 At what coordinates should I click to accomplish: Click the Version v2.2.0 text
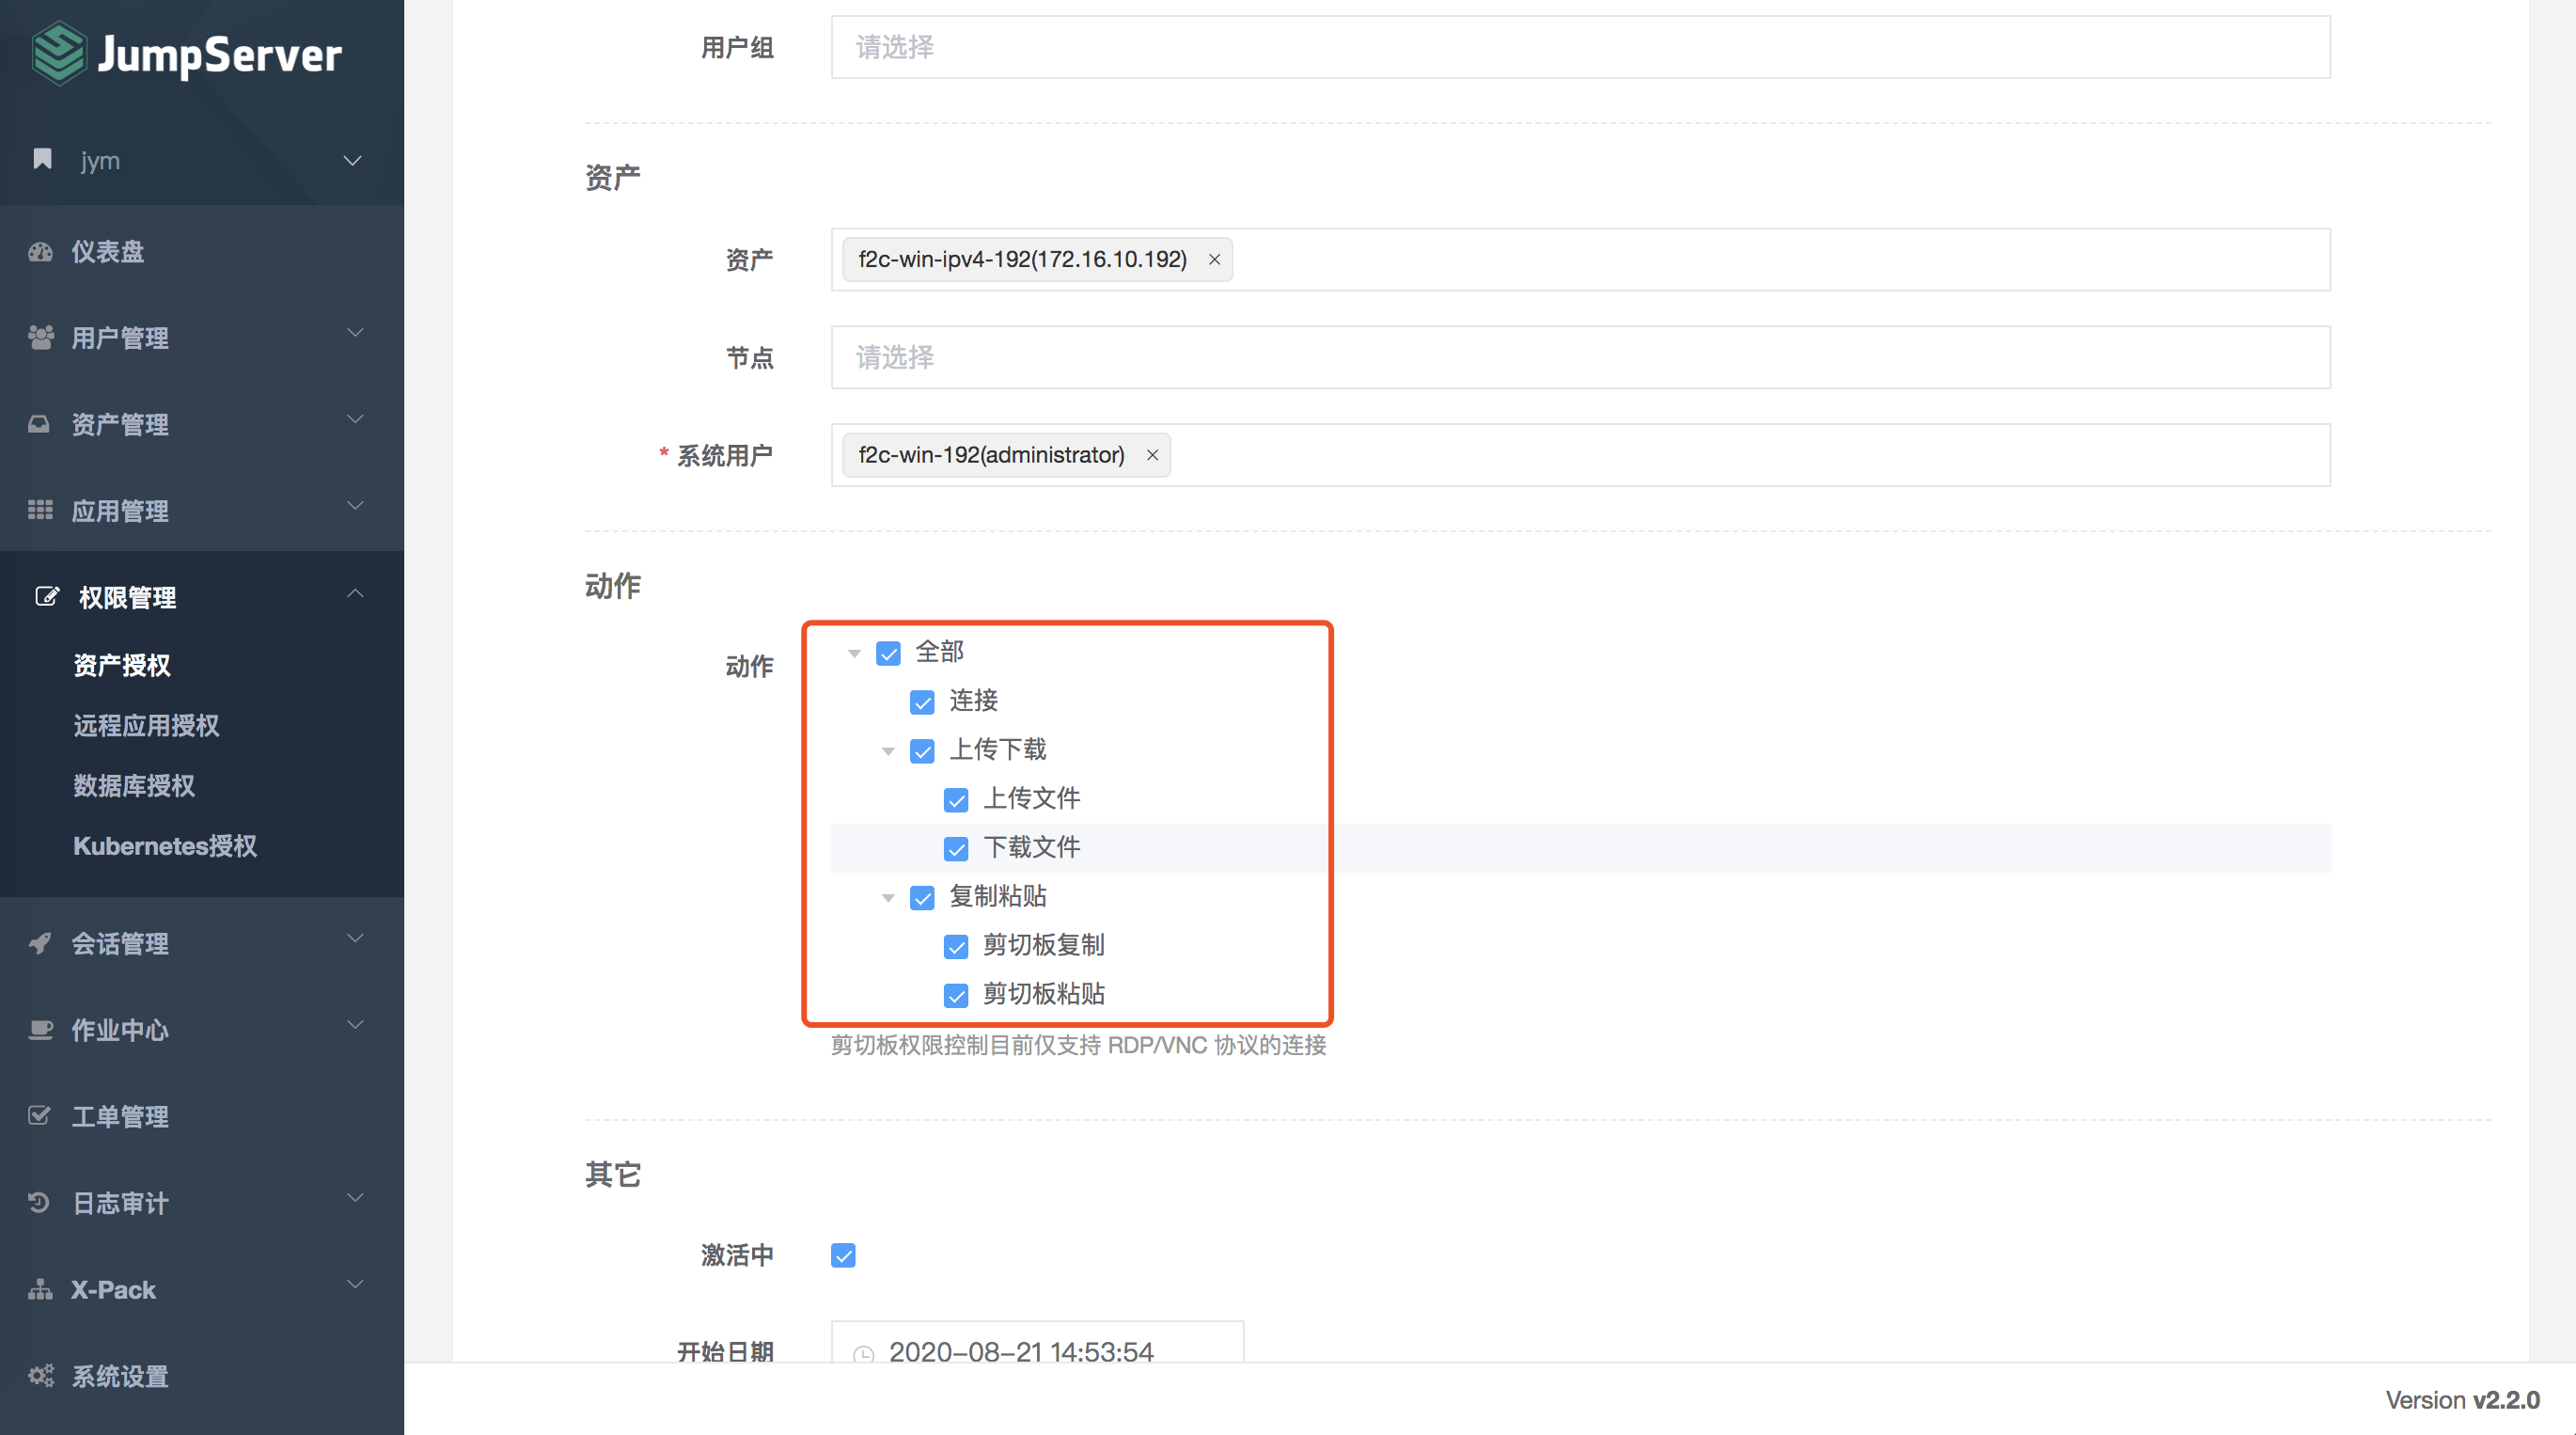2462,1400
